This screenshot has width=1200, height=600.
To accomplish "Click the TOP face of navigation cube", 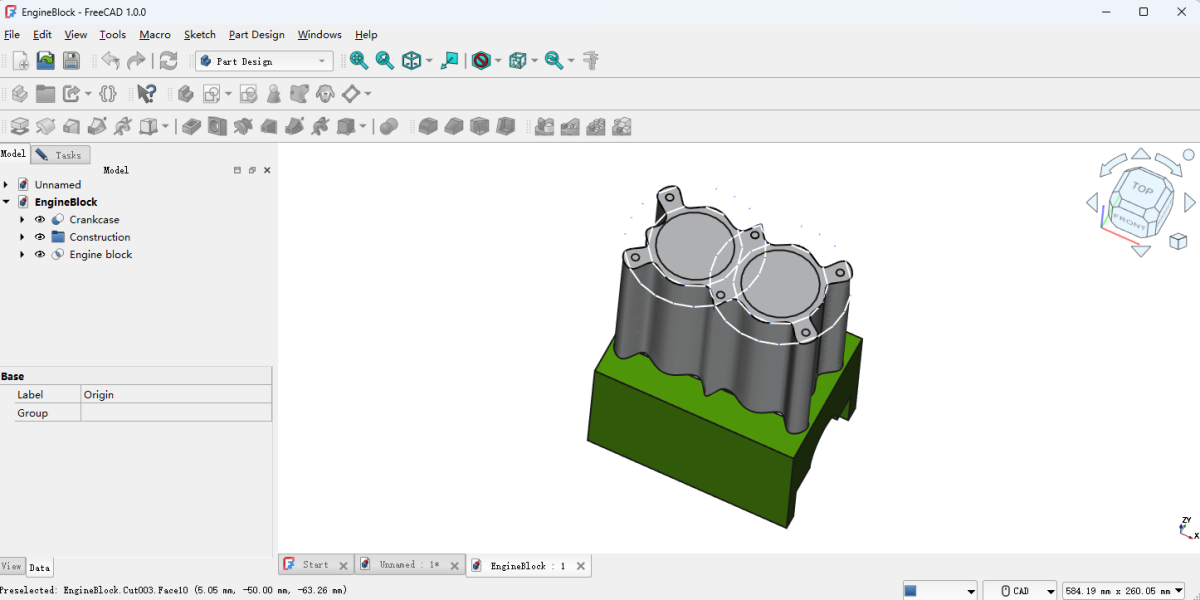I will coord(1142,189).
